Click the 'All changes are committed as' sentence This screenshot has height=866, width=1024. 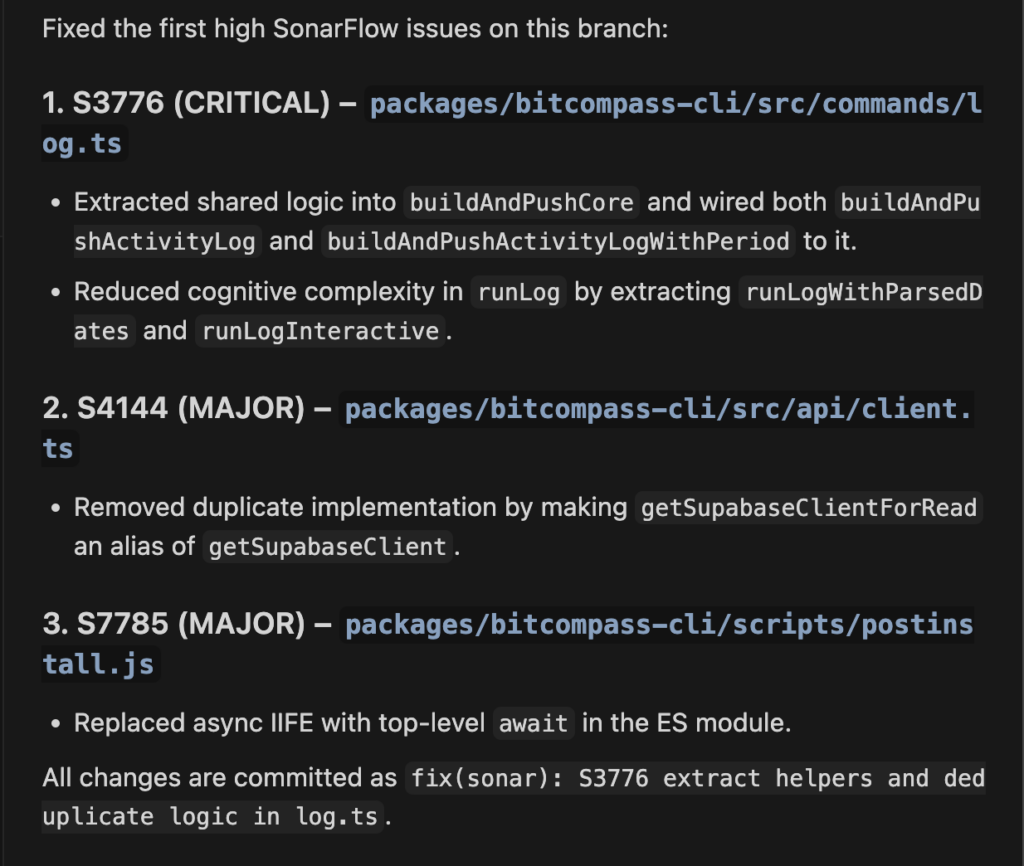pyautogui.click(x=220, y=778)
